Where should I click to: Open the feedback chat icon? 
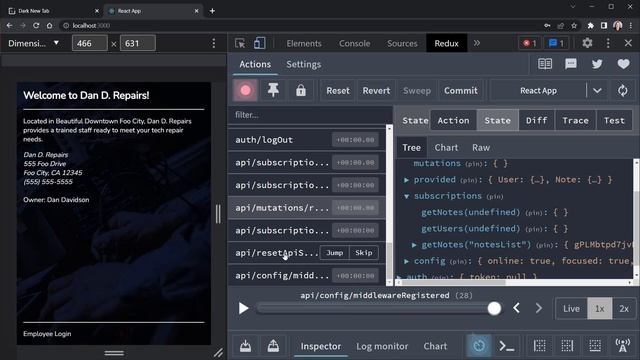click(x=571, y=64)
